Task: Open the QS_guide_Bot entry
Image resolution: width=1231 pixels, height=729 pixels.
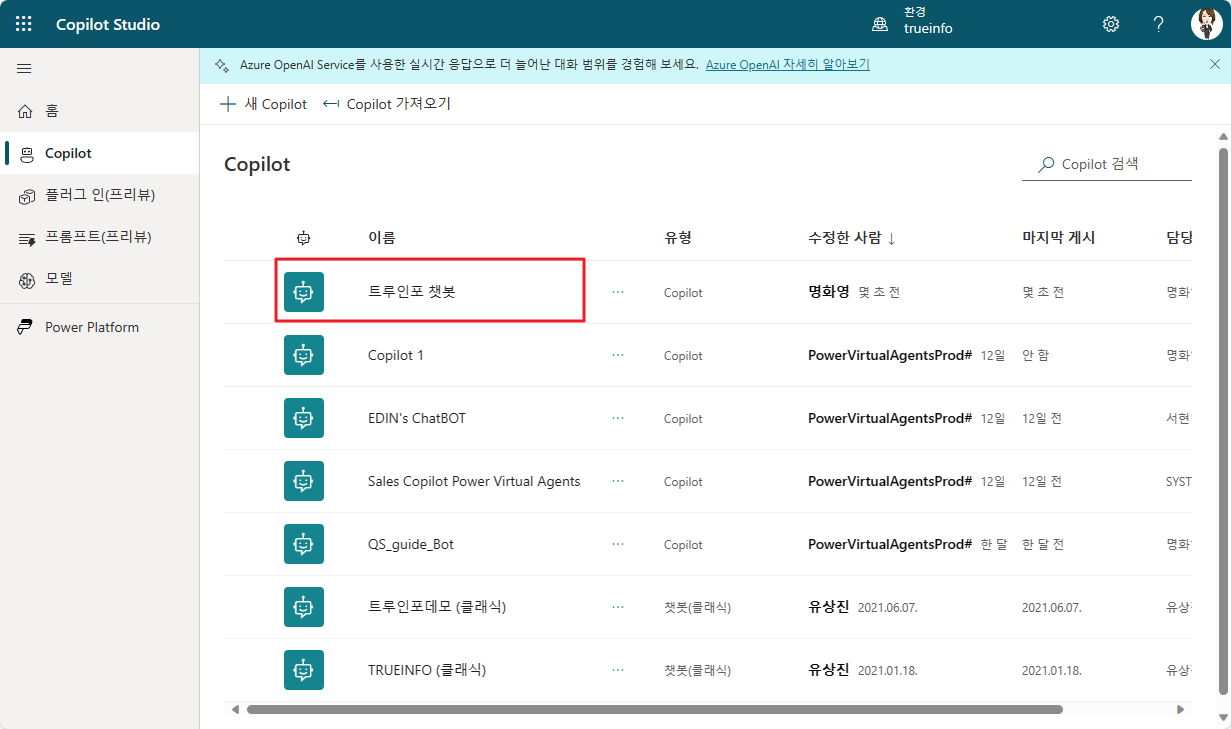Action: (411, 544)
